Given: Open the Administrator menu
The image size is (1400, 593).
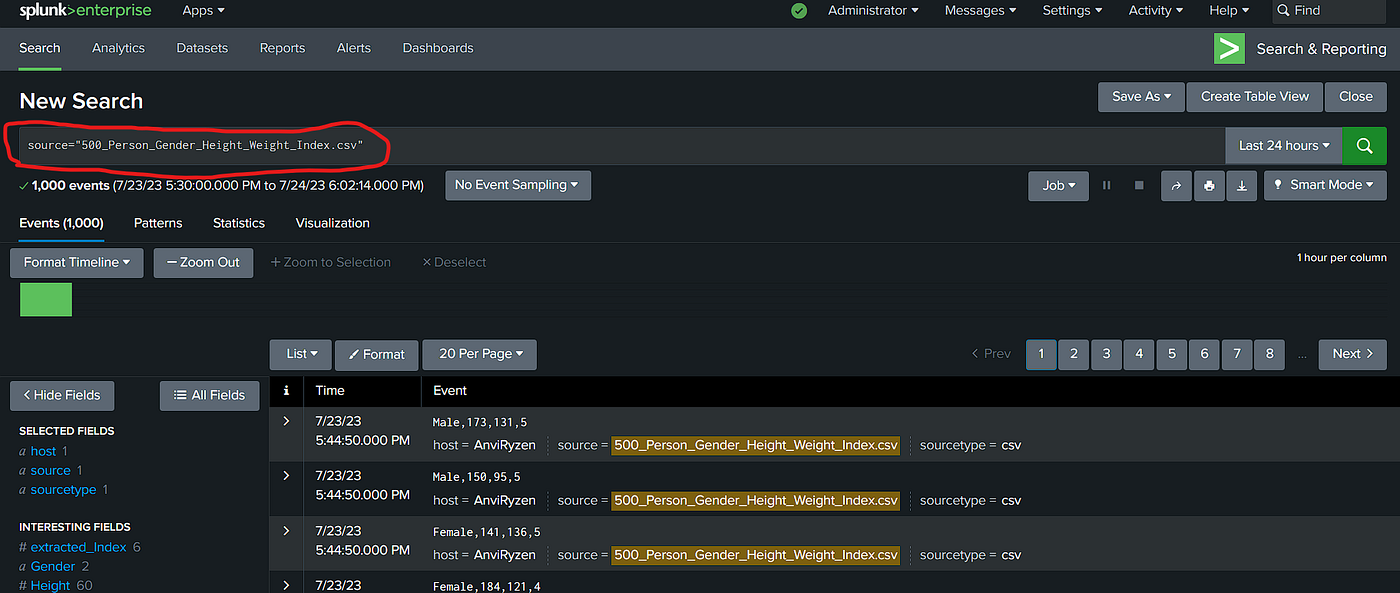Looking at the screenshot, I should click(873, 10).
